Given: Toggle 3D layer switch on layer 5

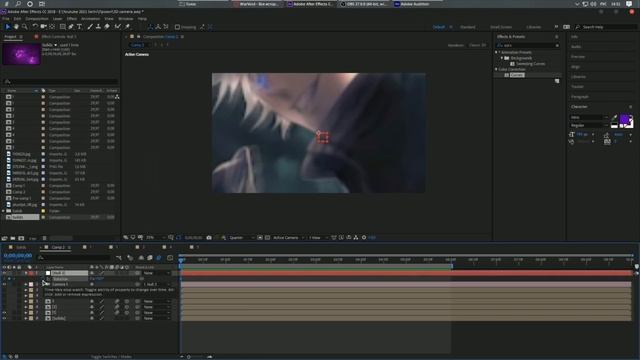Looking at the screenshot, I should point(127,301).
